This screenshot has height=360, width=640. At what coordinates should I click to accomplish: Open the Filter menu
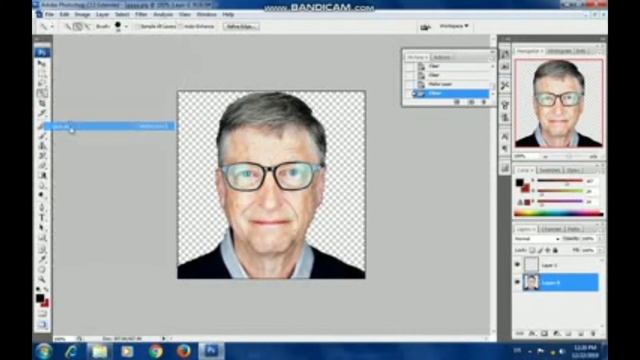[141, 14]
